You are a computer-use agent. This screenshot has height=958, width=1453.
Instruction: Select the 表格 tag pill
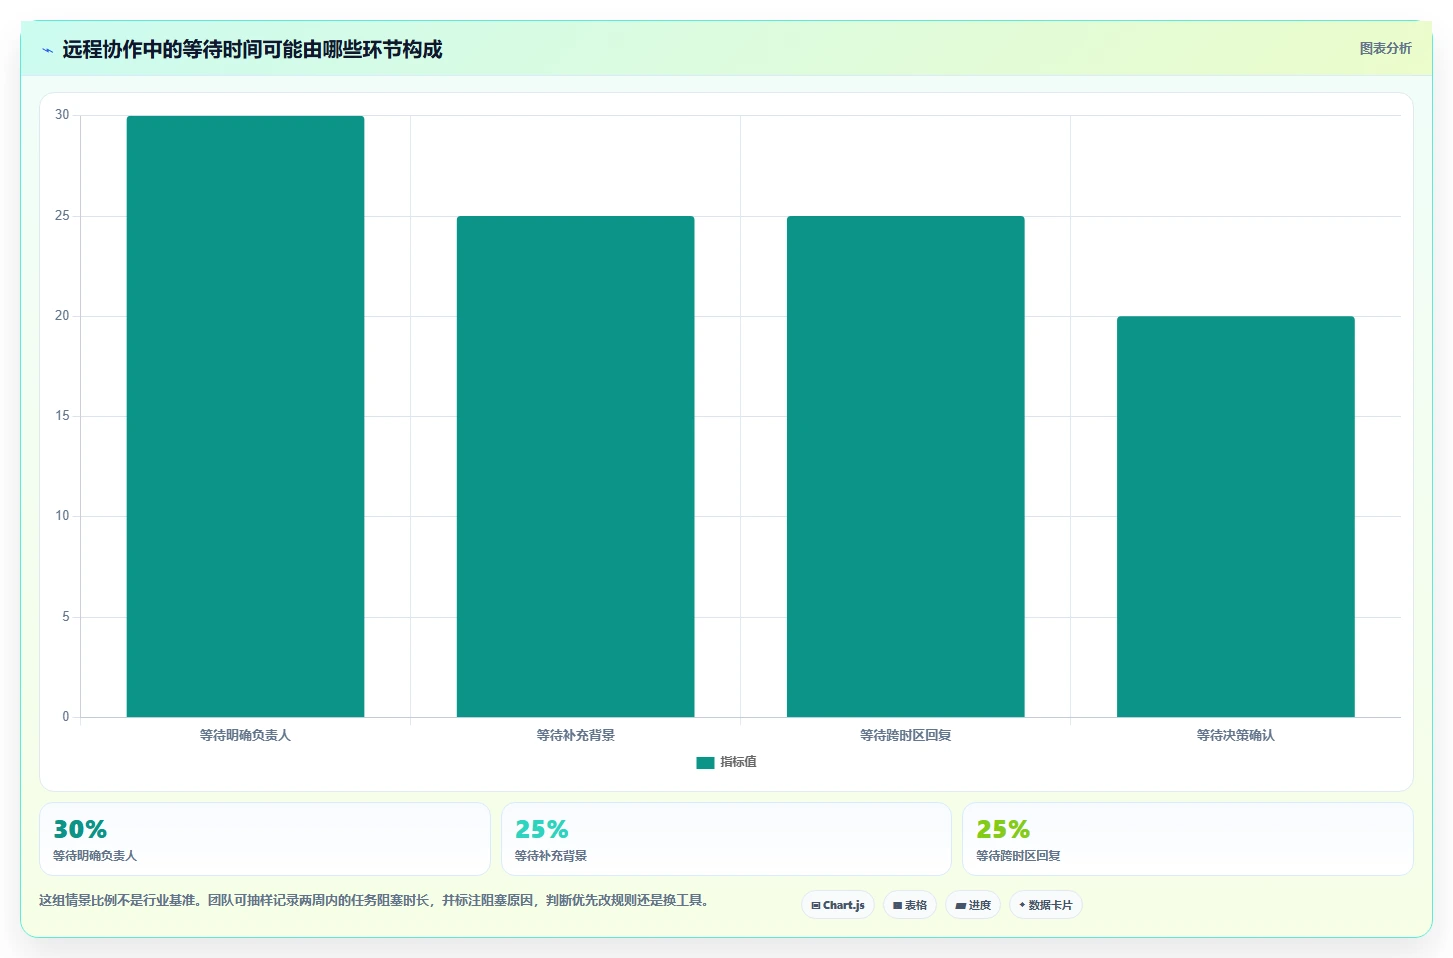click(x=910, y=905)
